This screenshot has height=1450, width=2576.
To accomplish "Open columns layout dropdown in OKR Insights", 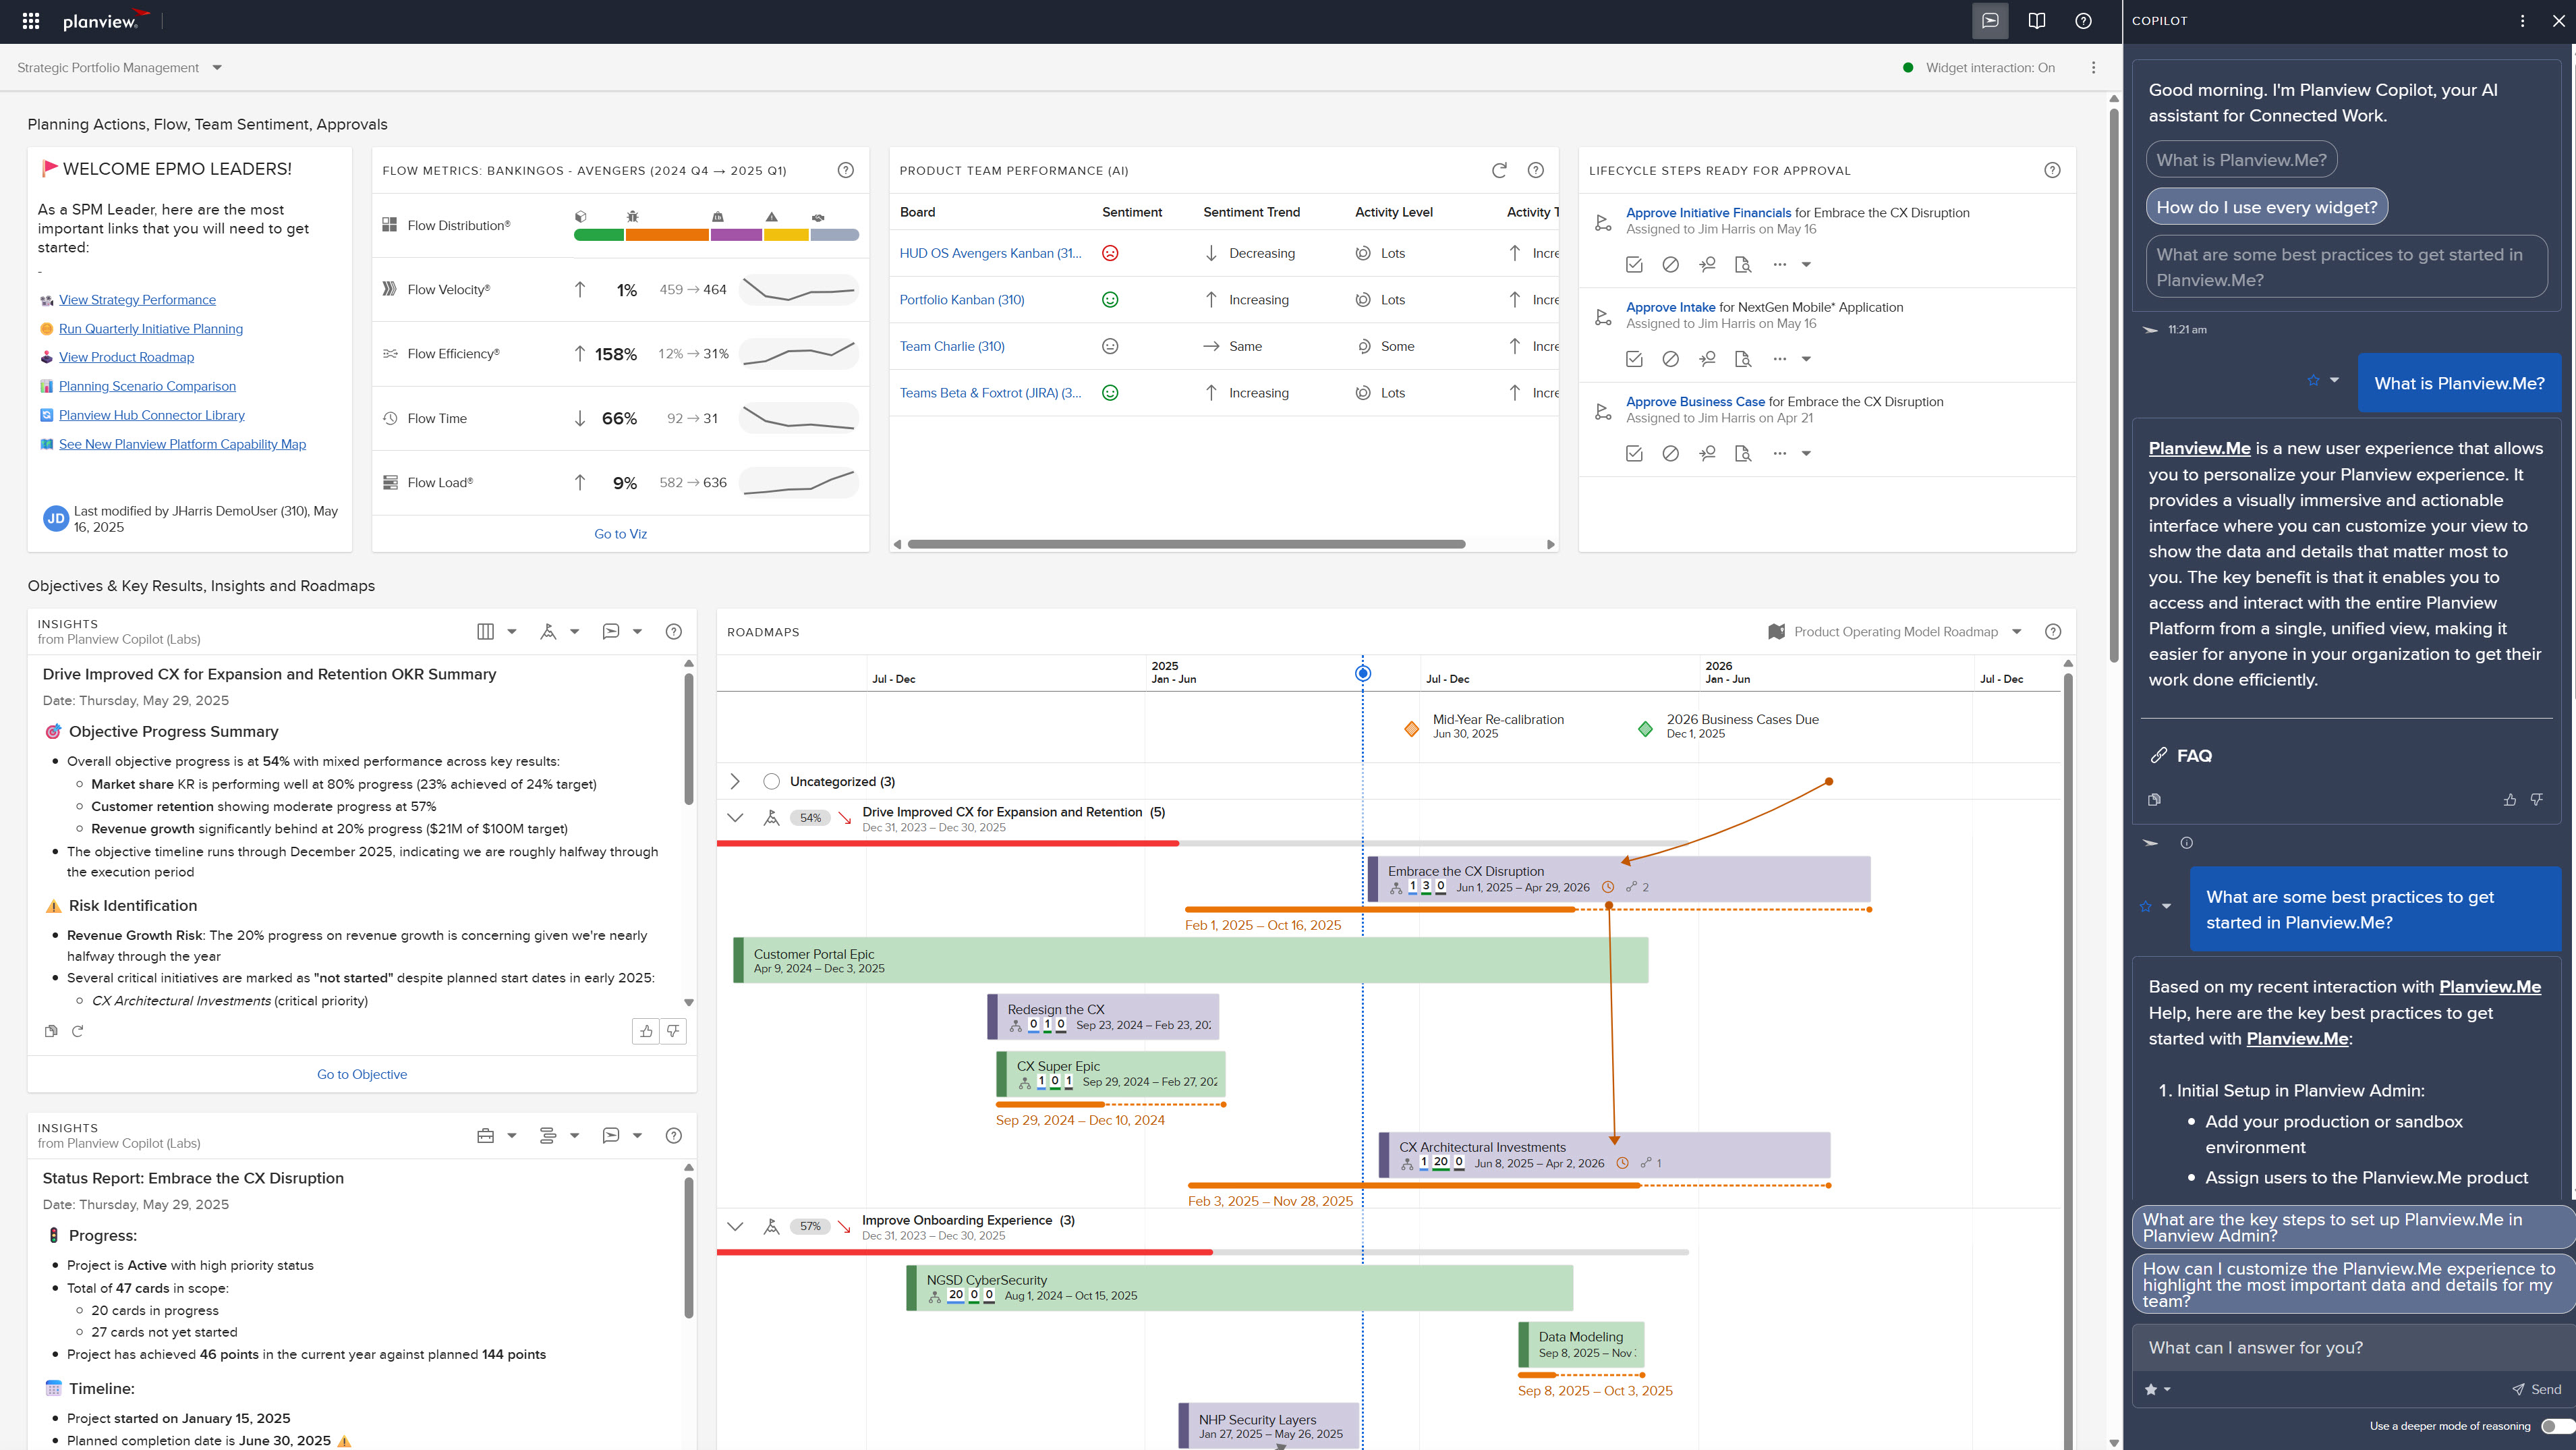I will (497, 631).
